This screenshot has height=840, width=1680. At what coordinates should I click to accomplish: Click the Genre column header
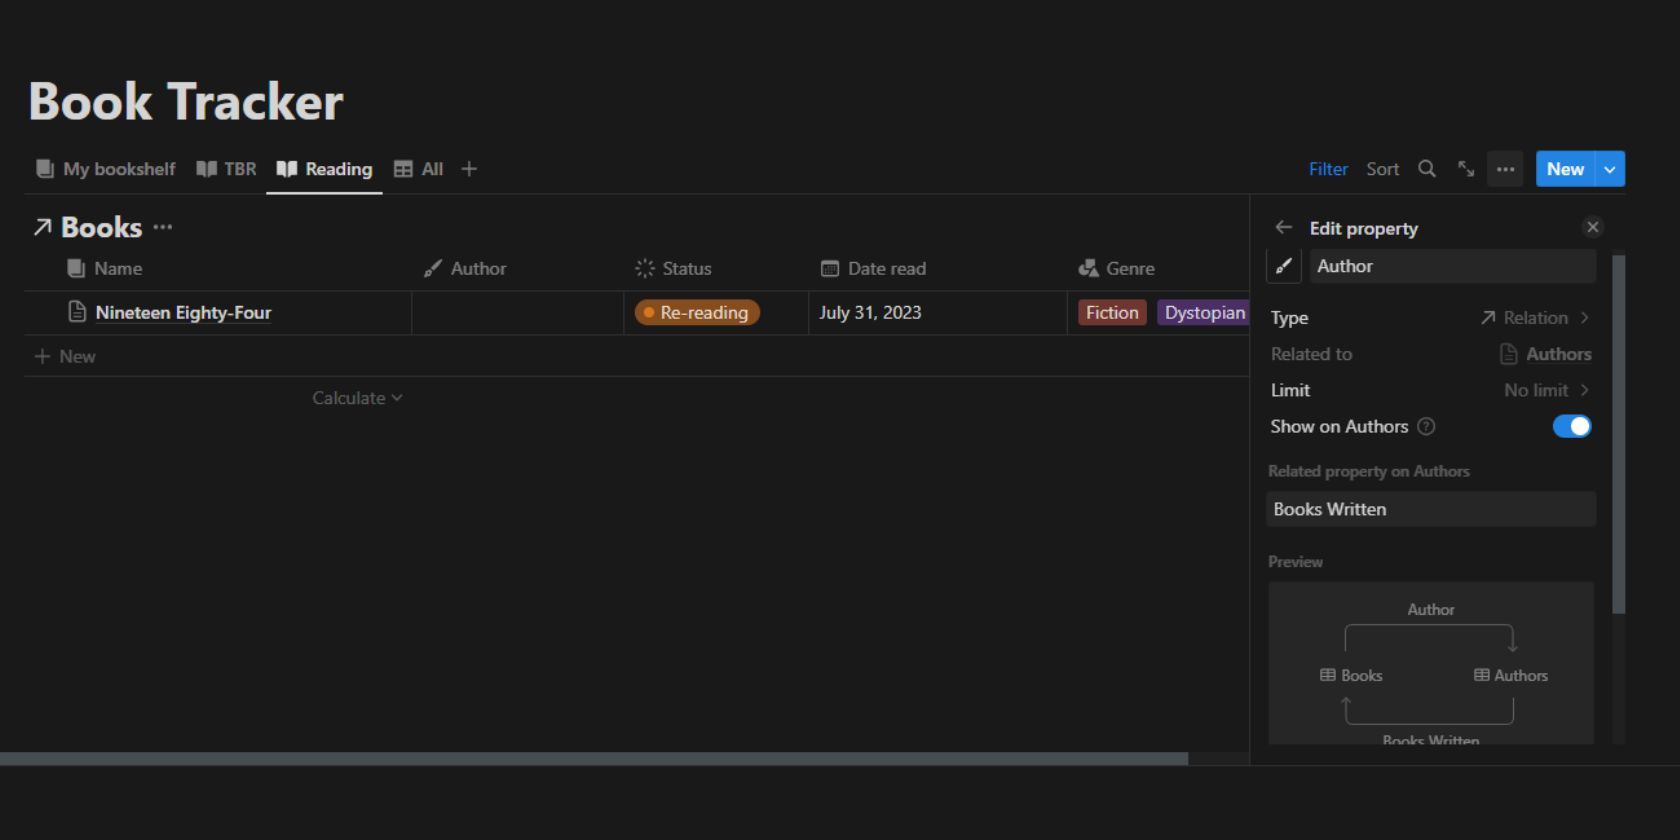point(1117,268)
